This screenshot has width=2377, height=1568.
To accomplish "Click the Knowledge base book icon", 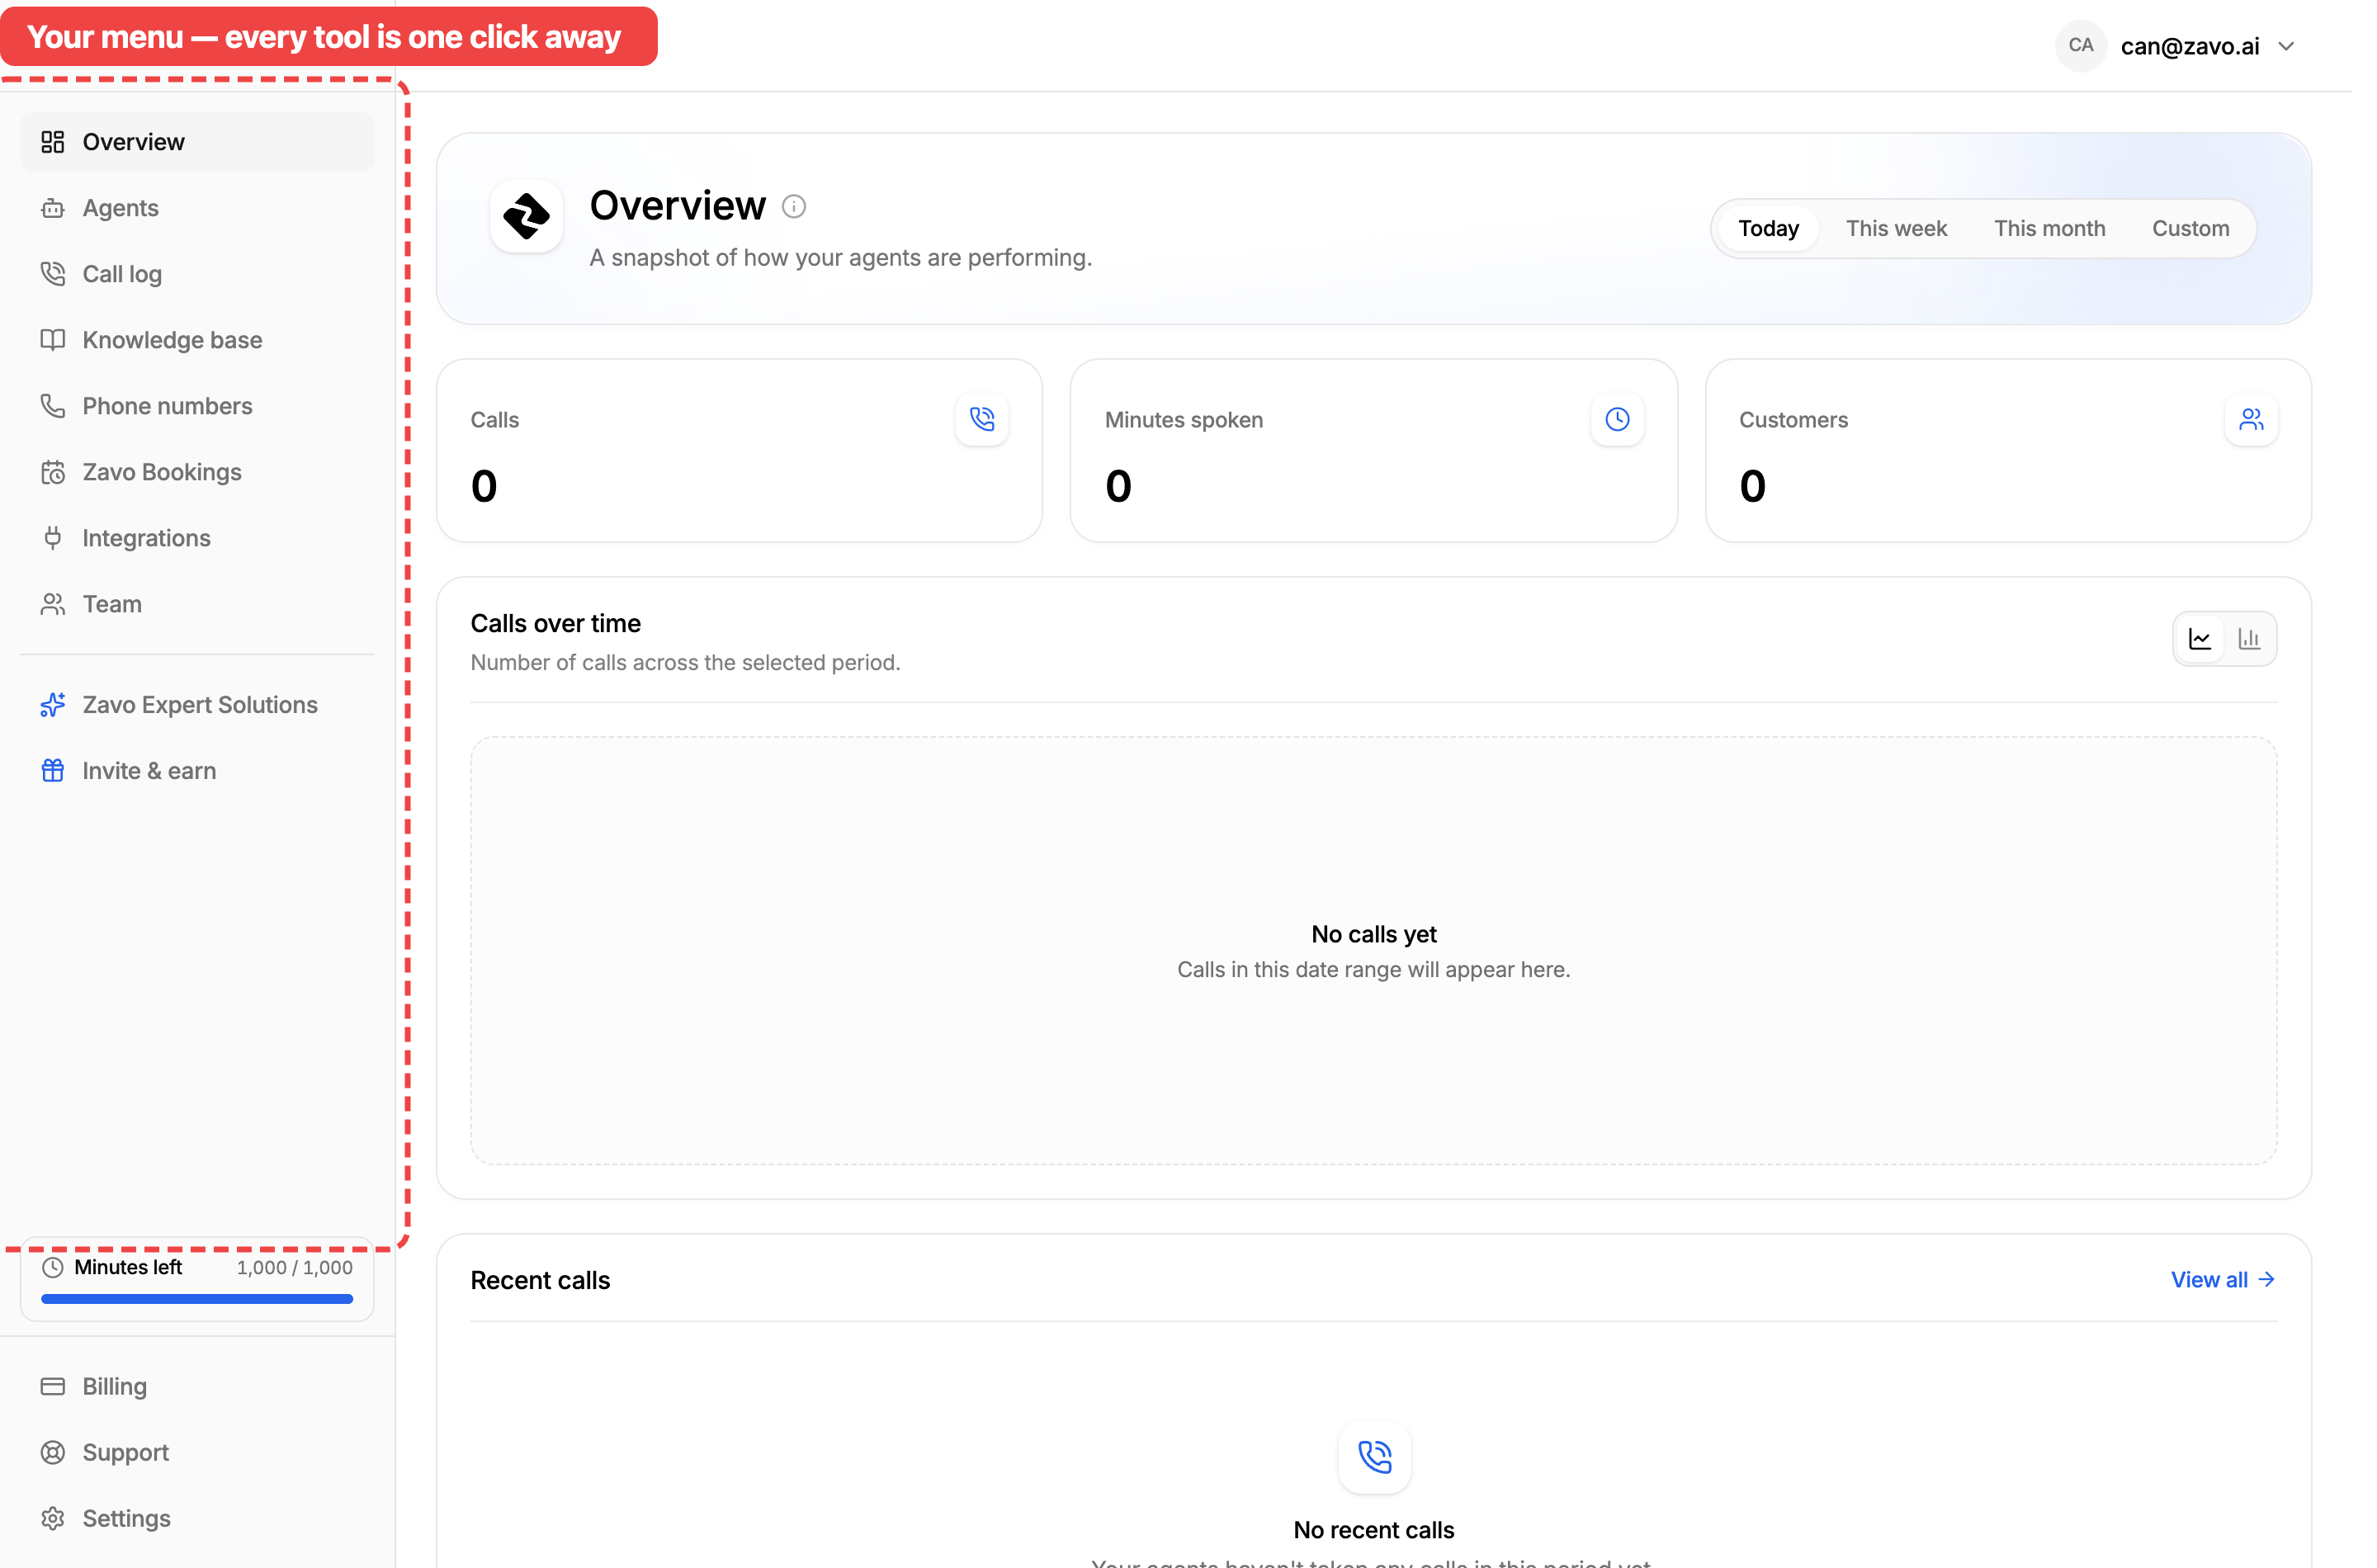I will click(x=53, y=340).
